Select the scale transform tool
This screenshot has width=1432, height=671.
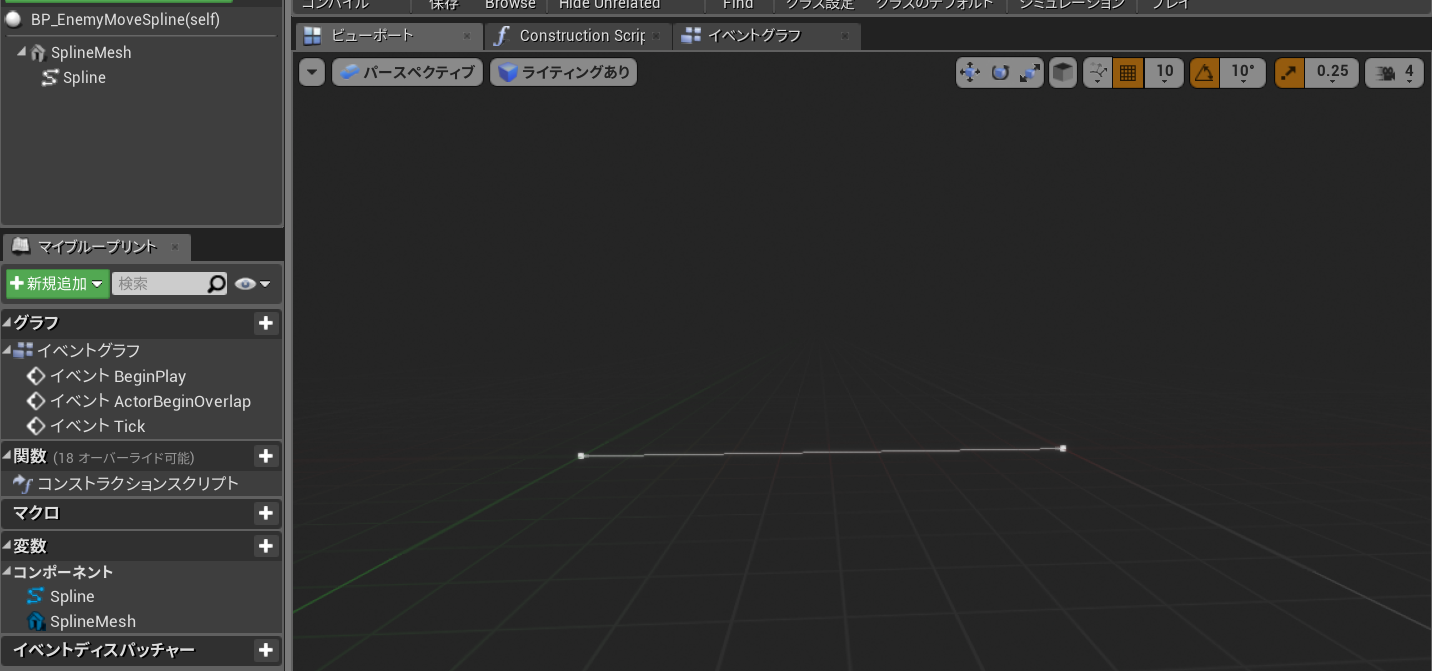tap(1030, 72)
